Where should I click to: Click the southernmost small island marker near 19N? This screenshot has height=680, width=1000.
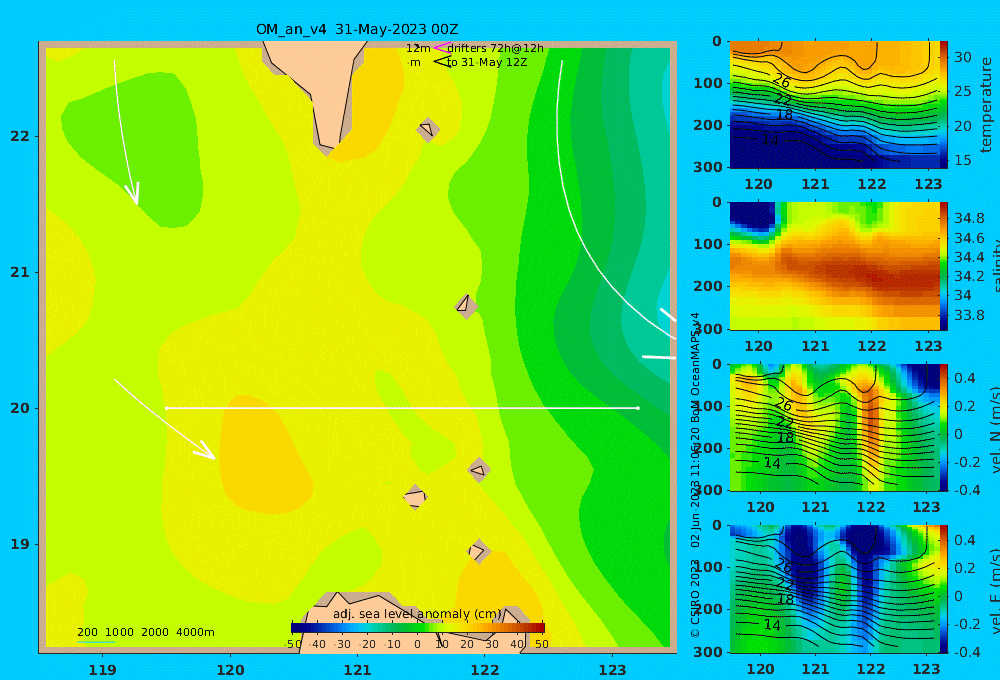[478, 551]
